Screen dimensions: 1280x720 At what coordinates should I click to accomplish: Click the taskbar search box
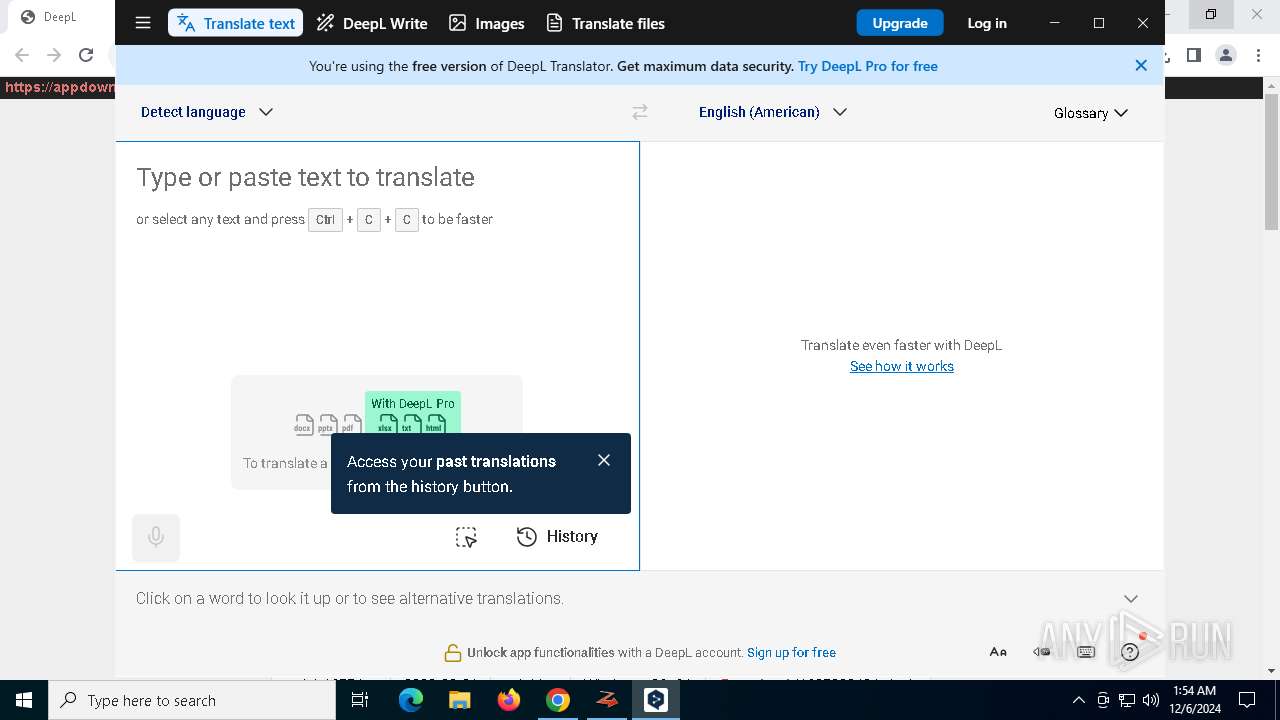(192, 700)
